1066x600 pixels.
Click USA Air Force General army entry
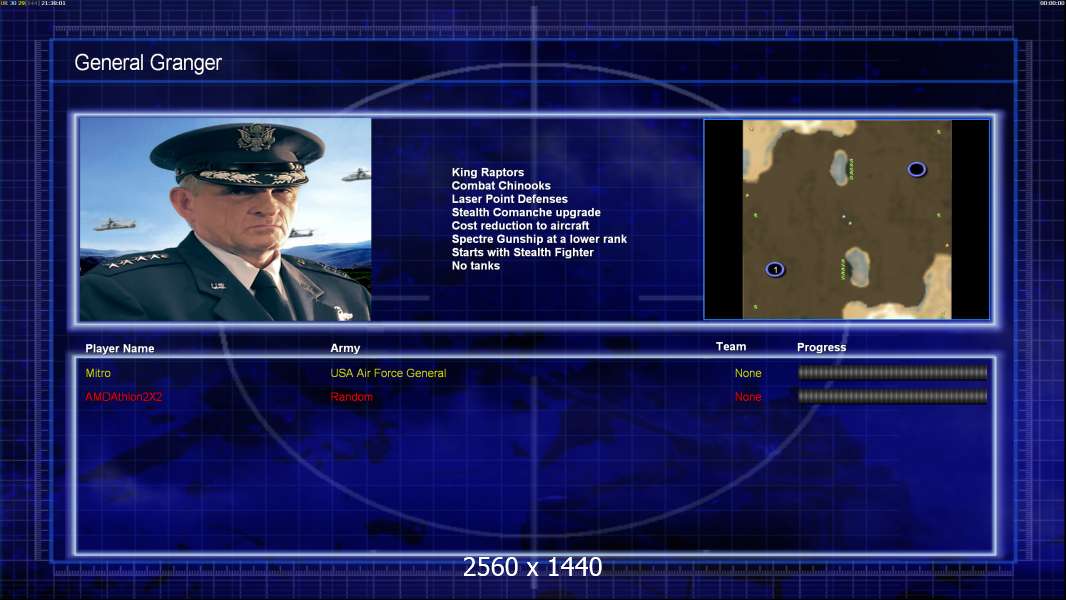[x=388, y=373]
